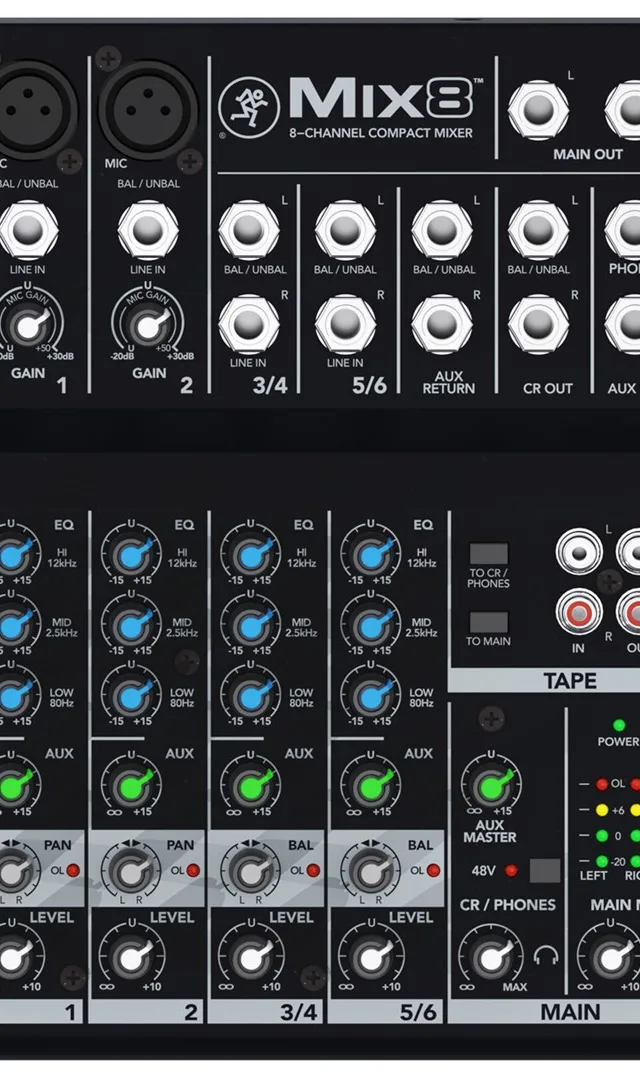Click the MAIN section label at the bottom
640x1080 pixels.
click(570, 1012)
